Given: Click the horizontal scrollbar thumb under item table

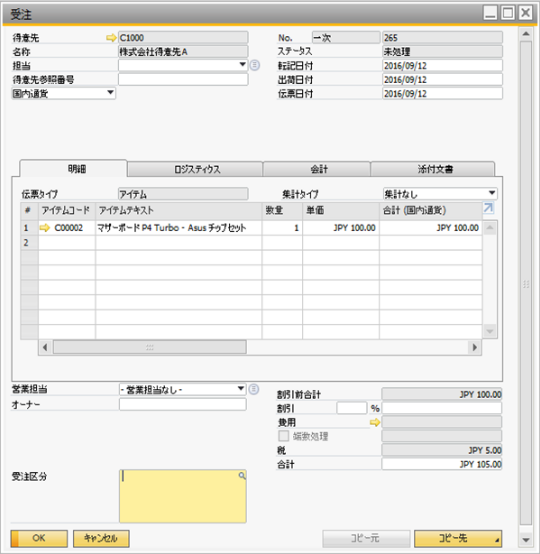Looking at the screenshot, I should pos(150,347).
